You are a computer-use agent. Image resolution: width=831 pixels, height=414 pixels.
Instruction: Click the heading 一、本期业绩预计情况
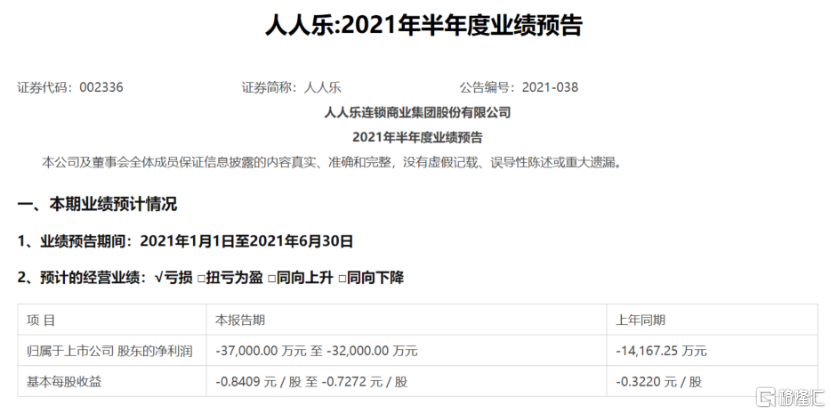coord(98,204)
